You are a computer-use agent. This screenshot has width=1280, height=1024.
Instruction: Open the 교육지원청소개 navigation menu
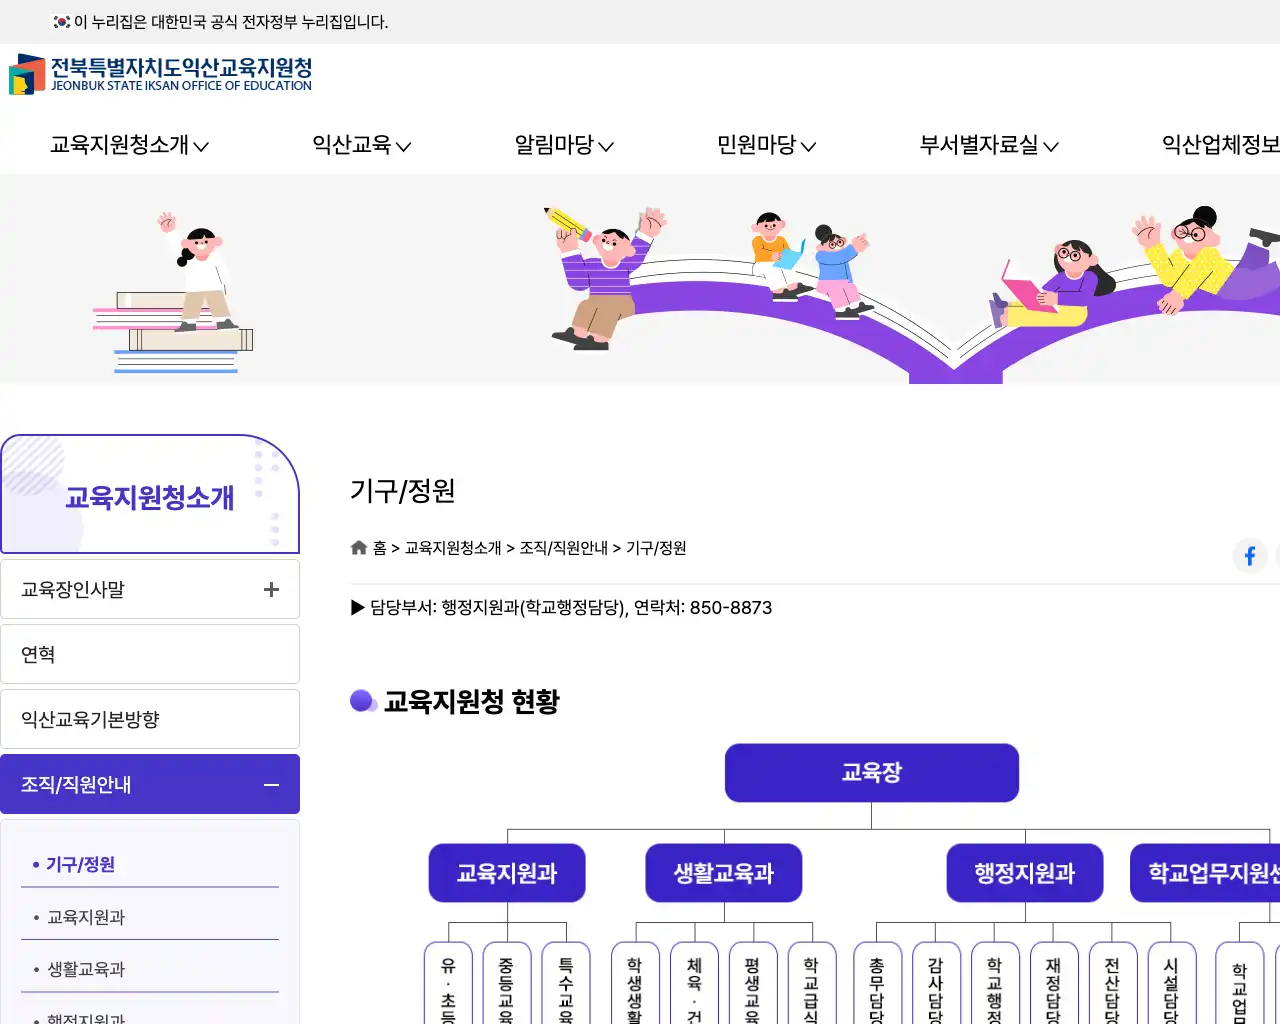tap(128, 145)
